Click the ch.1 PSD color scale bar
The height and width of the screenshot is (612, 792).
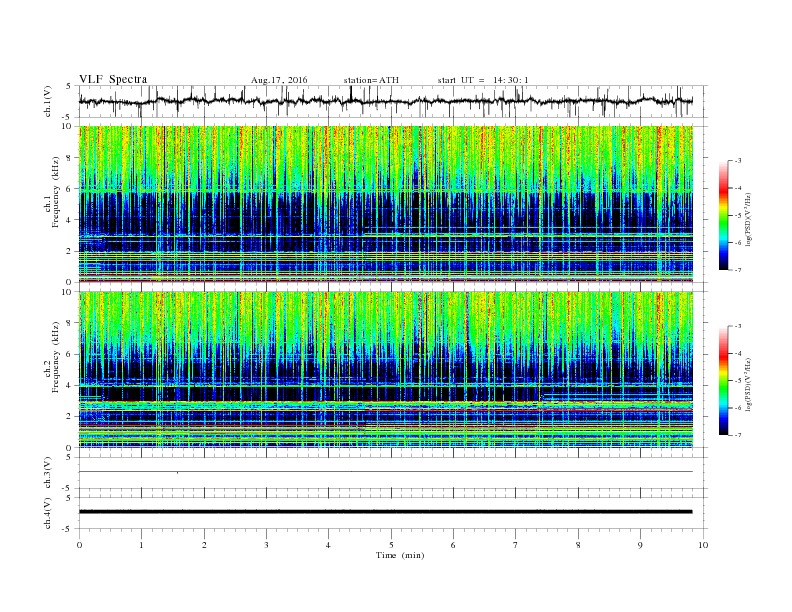tap(723, 215)
